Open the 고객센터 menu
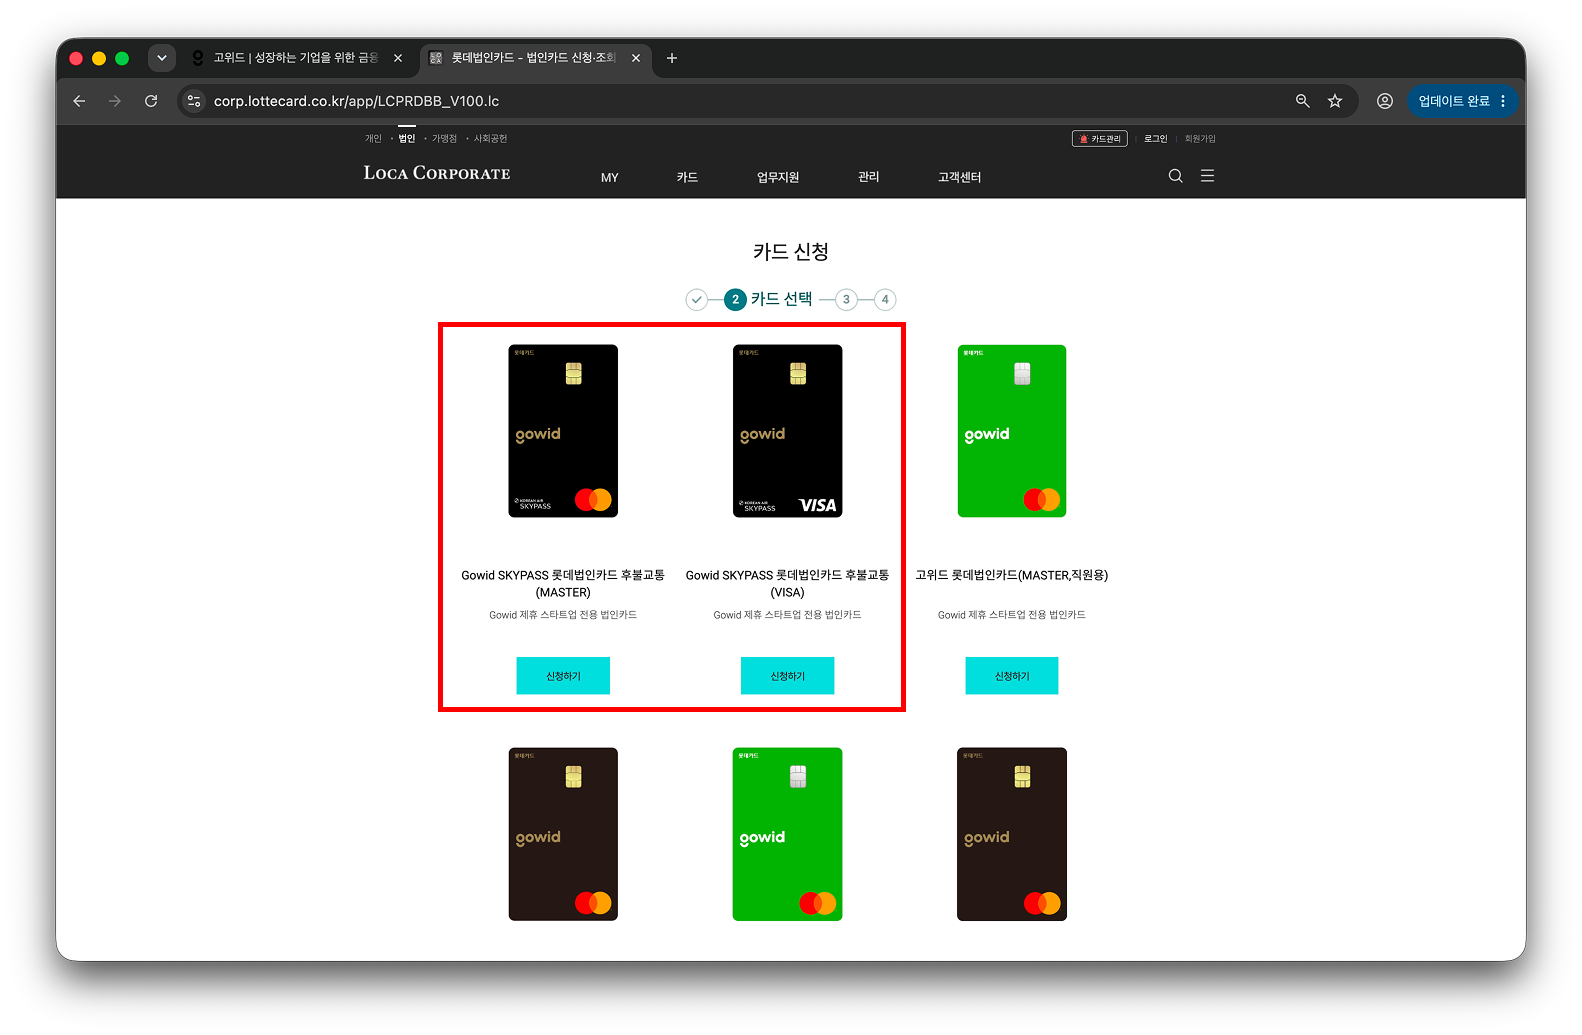The image size is (1582, 1035). (960, 177)
